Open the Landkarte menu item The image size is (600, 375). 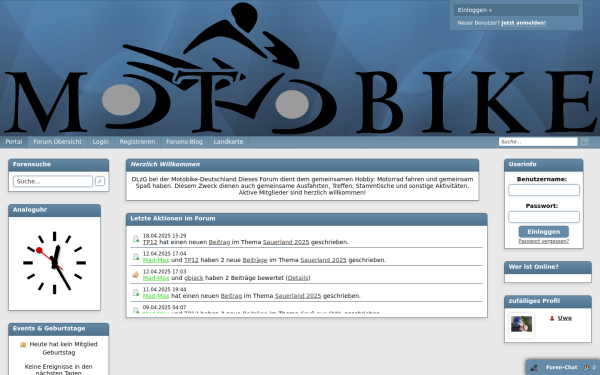point(228,142)
